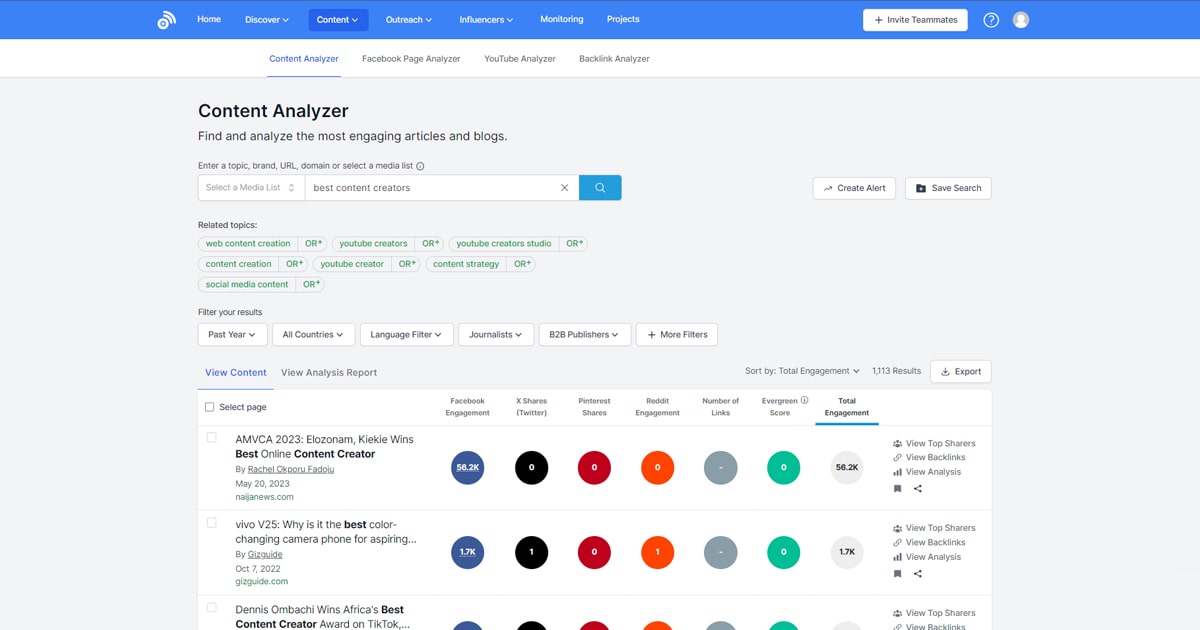Click the blue search magnifier button
The width and height of the screenshot is (1200, 630).
coord(600,188)
